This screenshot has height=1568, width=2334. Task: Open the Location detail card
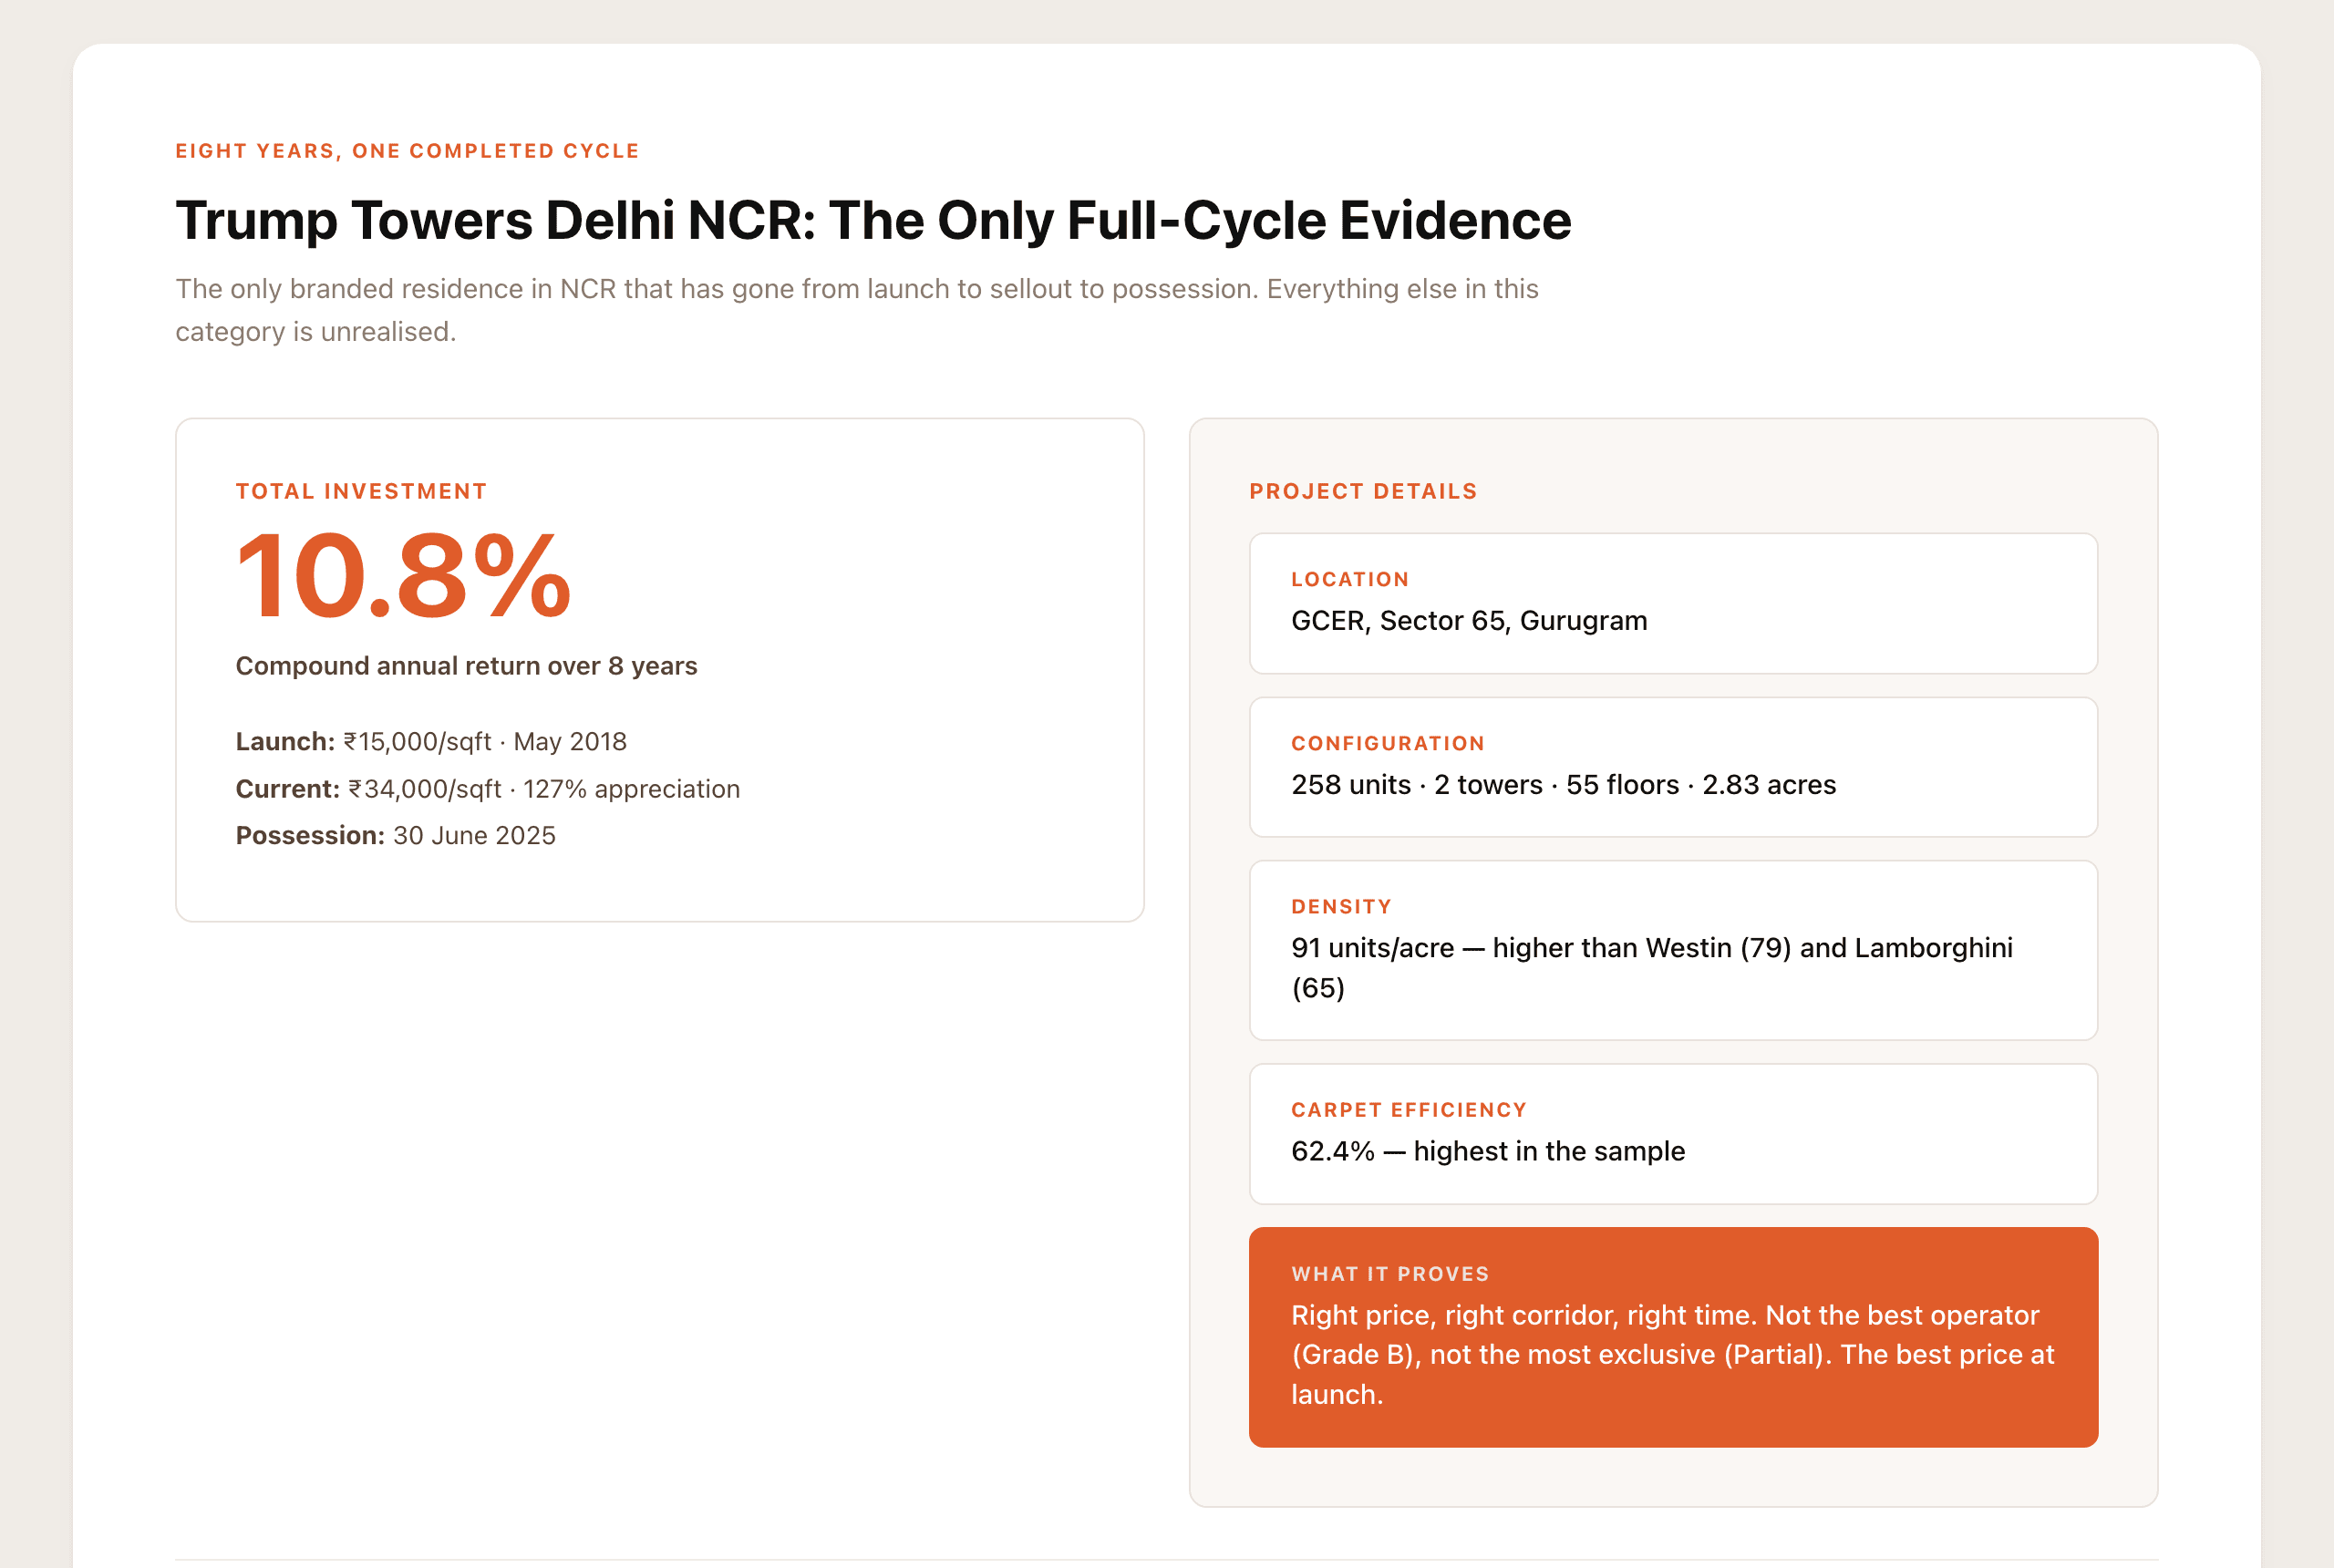coord(1673,603)
